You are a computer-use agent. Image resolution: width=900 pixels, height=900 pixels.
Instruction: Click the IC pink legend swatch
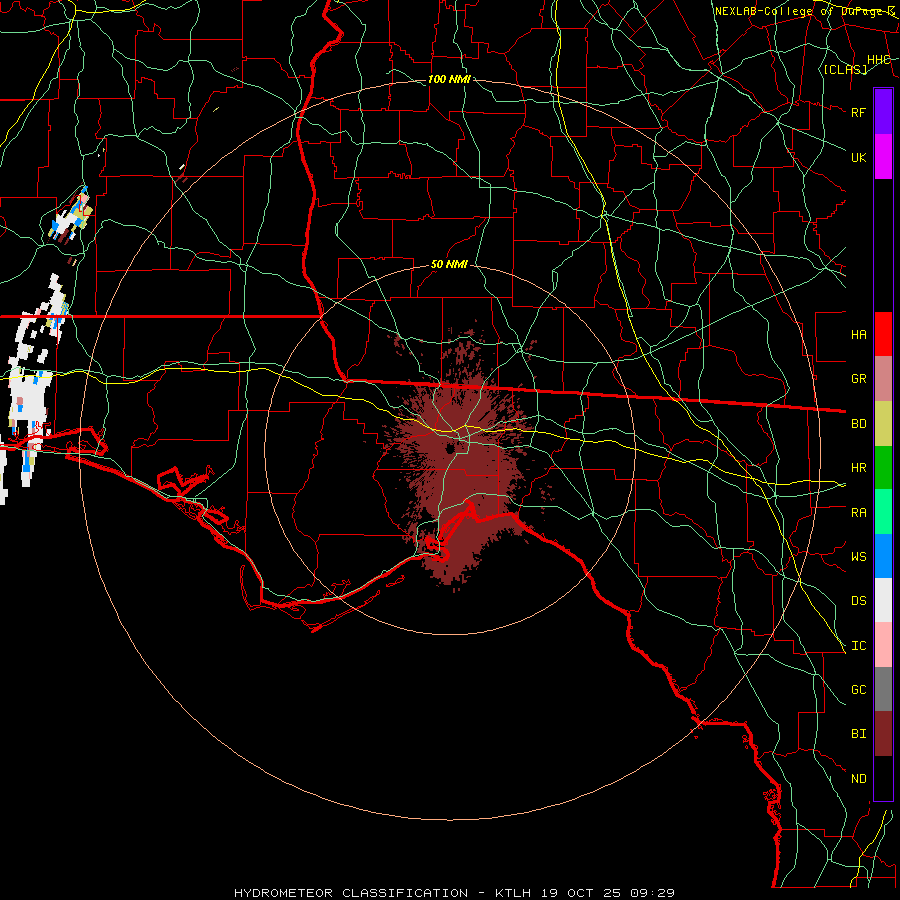coord(883,645)
